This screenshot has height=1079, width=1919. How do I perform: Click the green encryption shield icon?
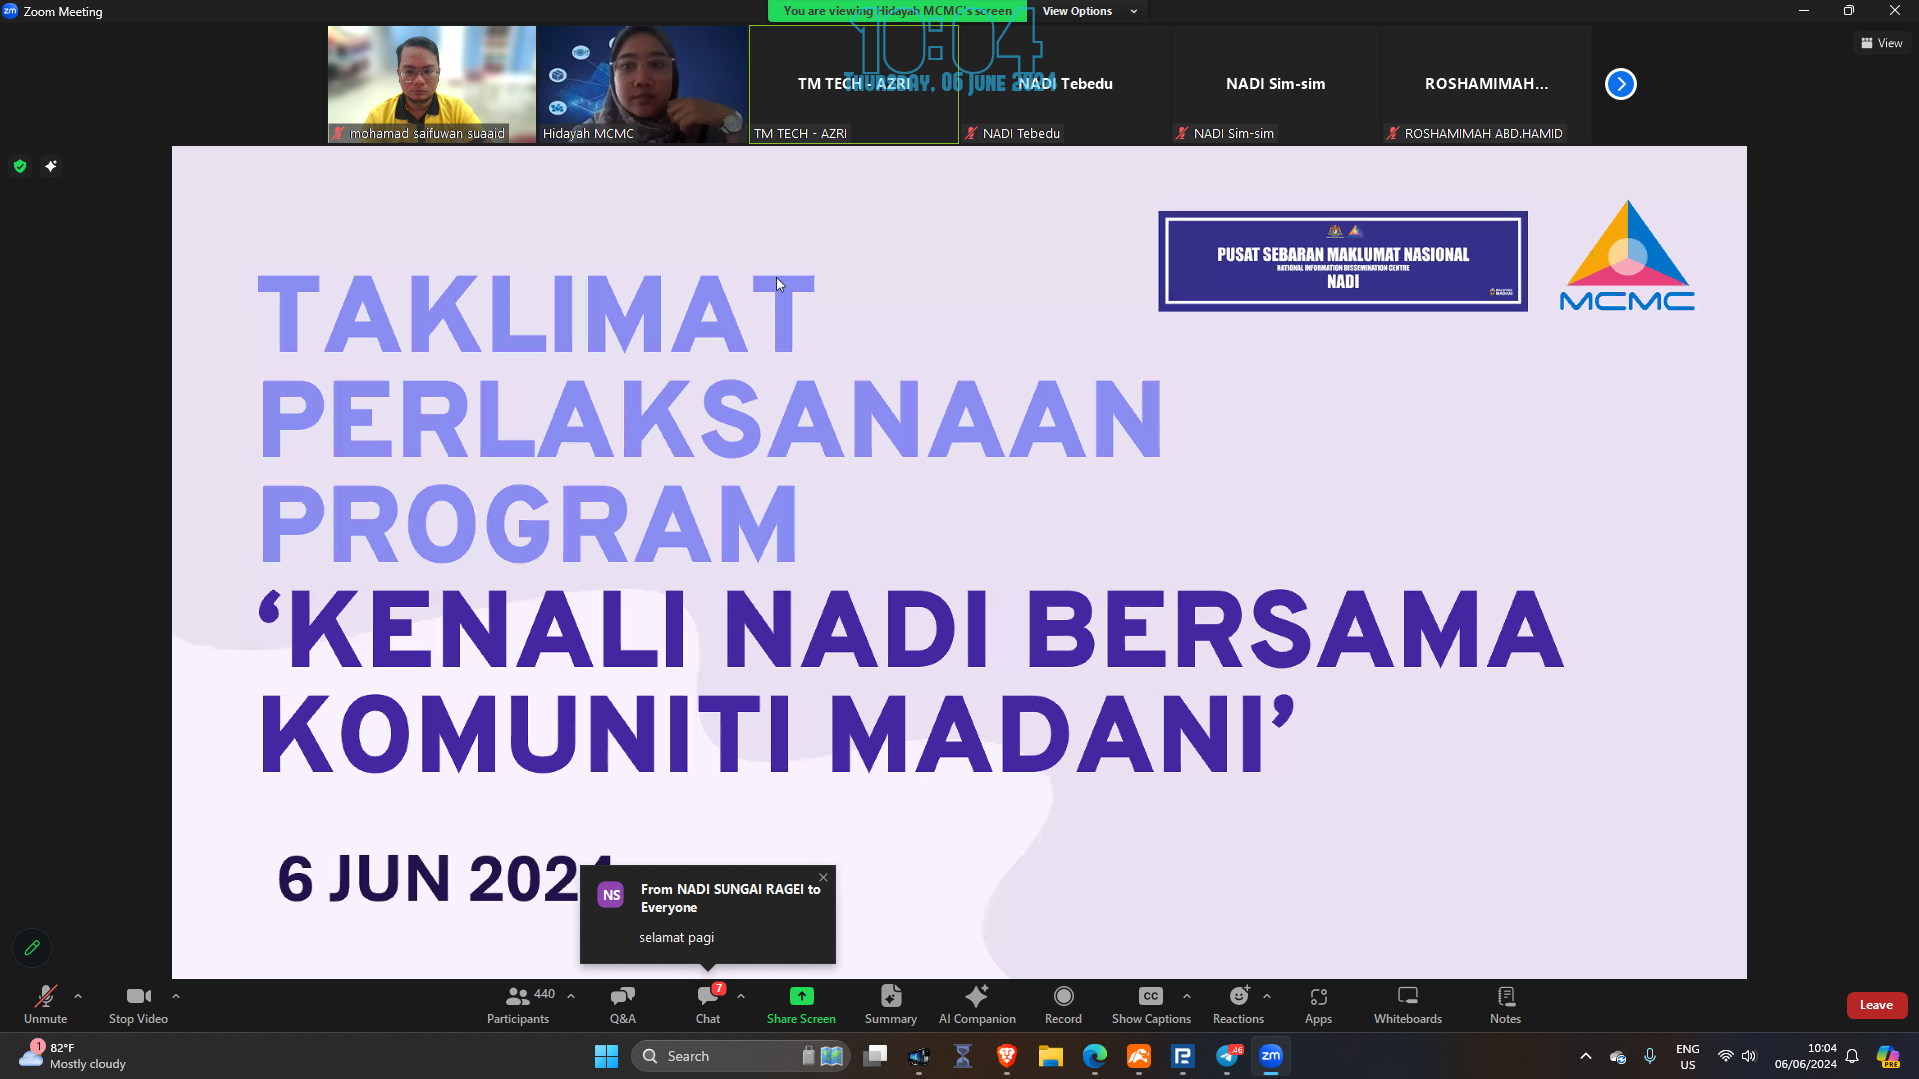click(x=20, y=166)
